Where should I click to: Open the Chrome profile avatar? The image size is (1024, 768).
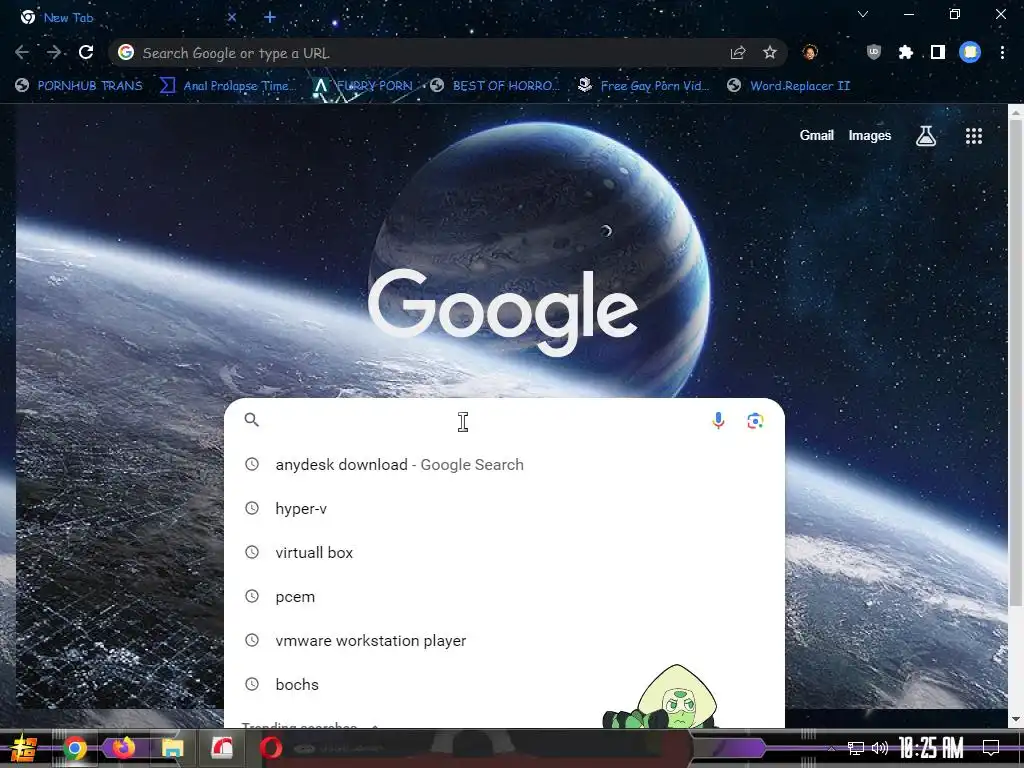pyautogui.click(x=970, y=52)
